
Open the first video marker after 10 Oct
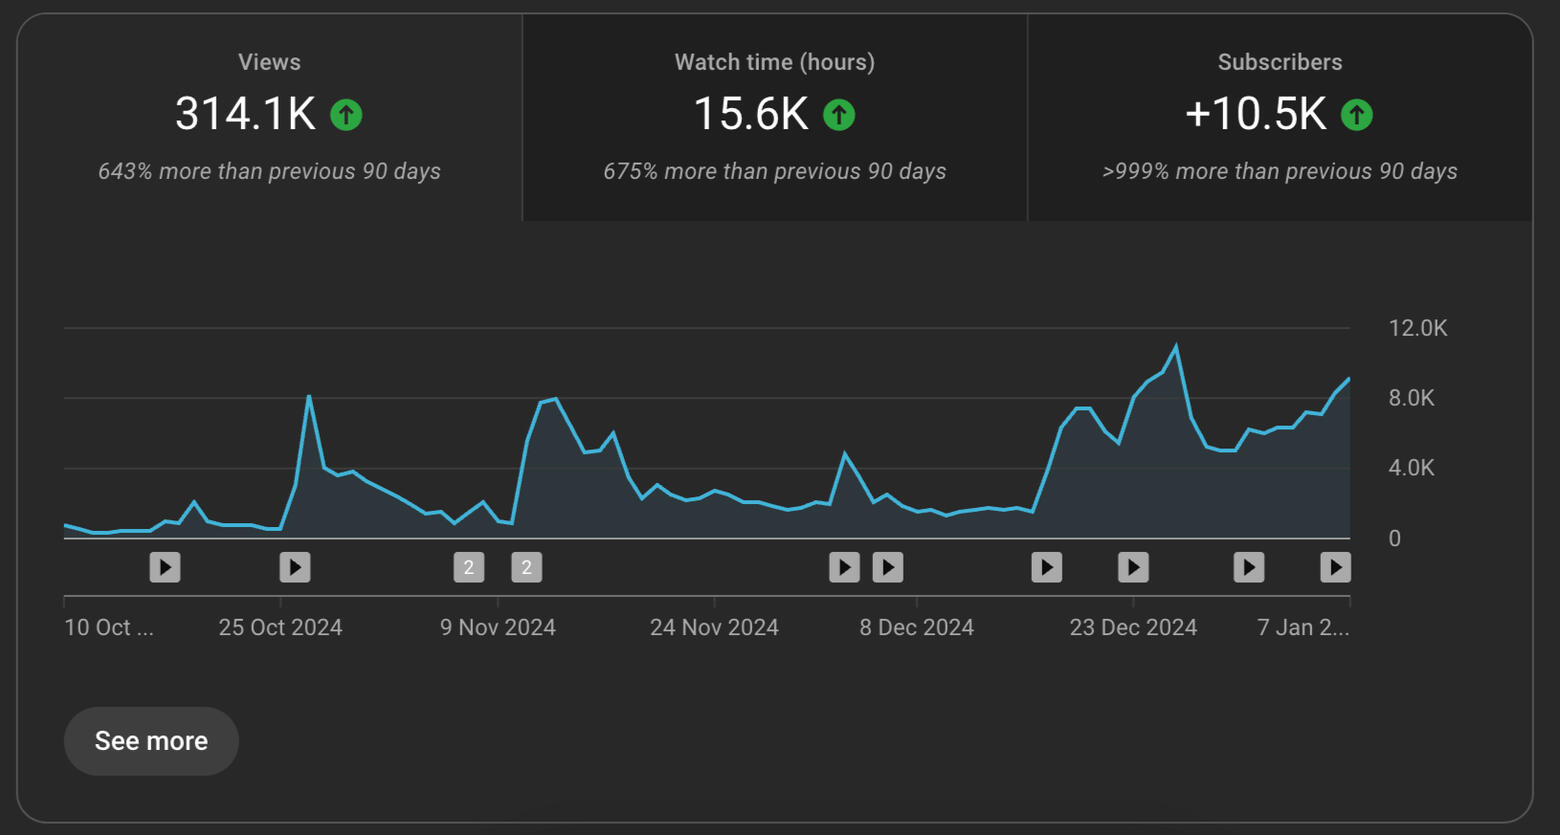coord(165,567)
